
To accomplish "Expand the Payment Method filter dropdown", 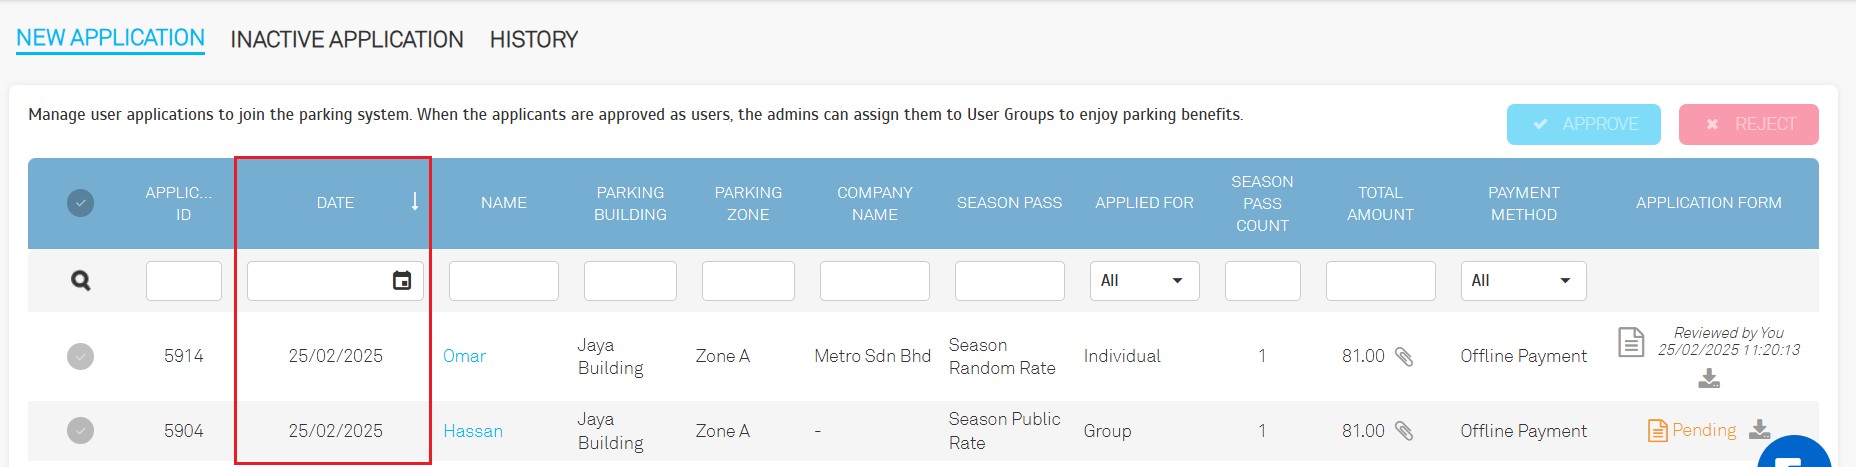I will click(1523, 281).
